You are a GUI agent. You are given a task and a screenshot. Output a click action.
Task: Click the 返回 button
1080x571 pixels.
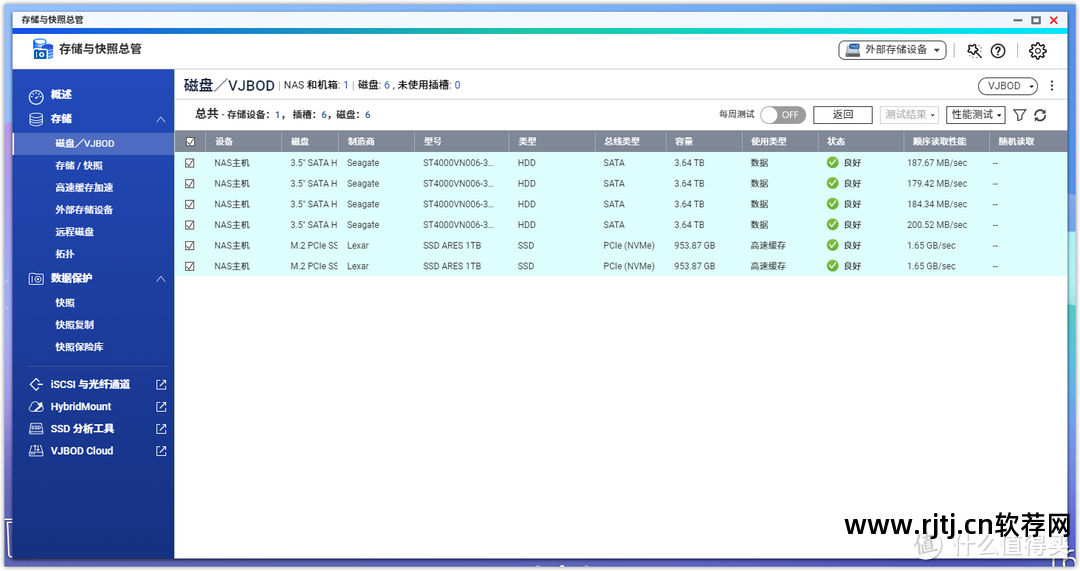843,115
